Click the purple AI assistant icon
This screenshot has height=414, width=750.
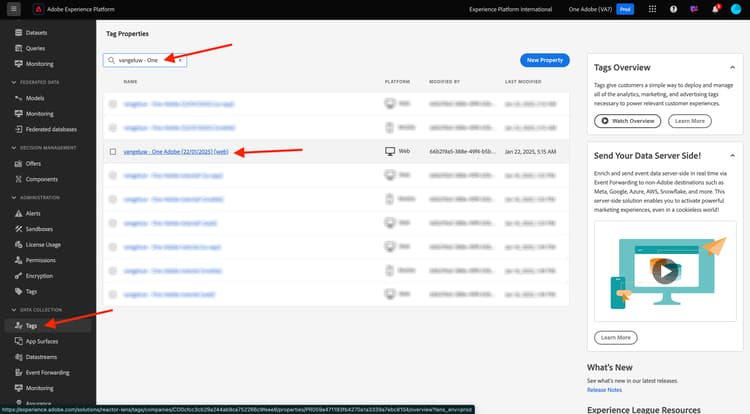[x=694, y=9]
